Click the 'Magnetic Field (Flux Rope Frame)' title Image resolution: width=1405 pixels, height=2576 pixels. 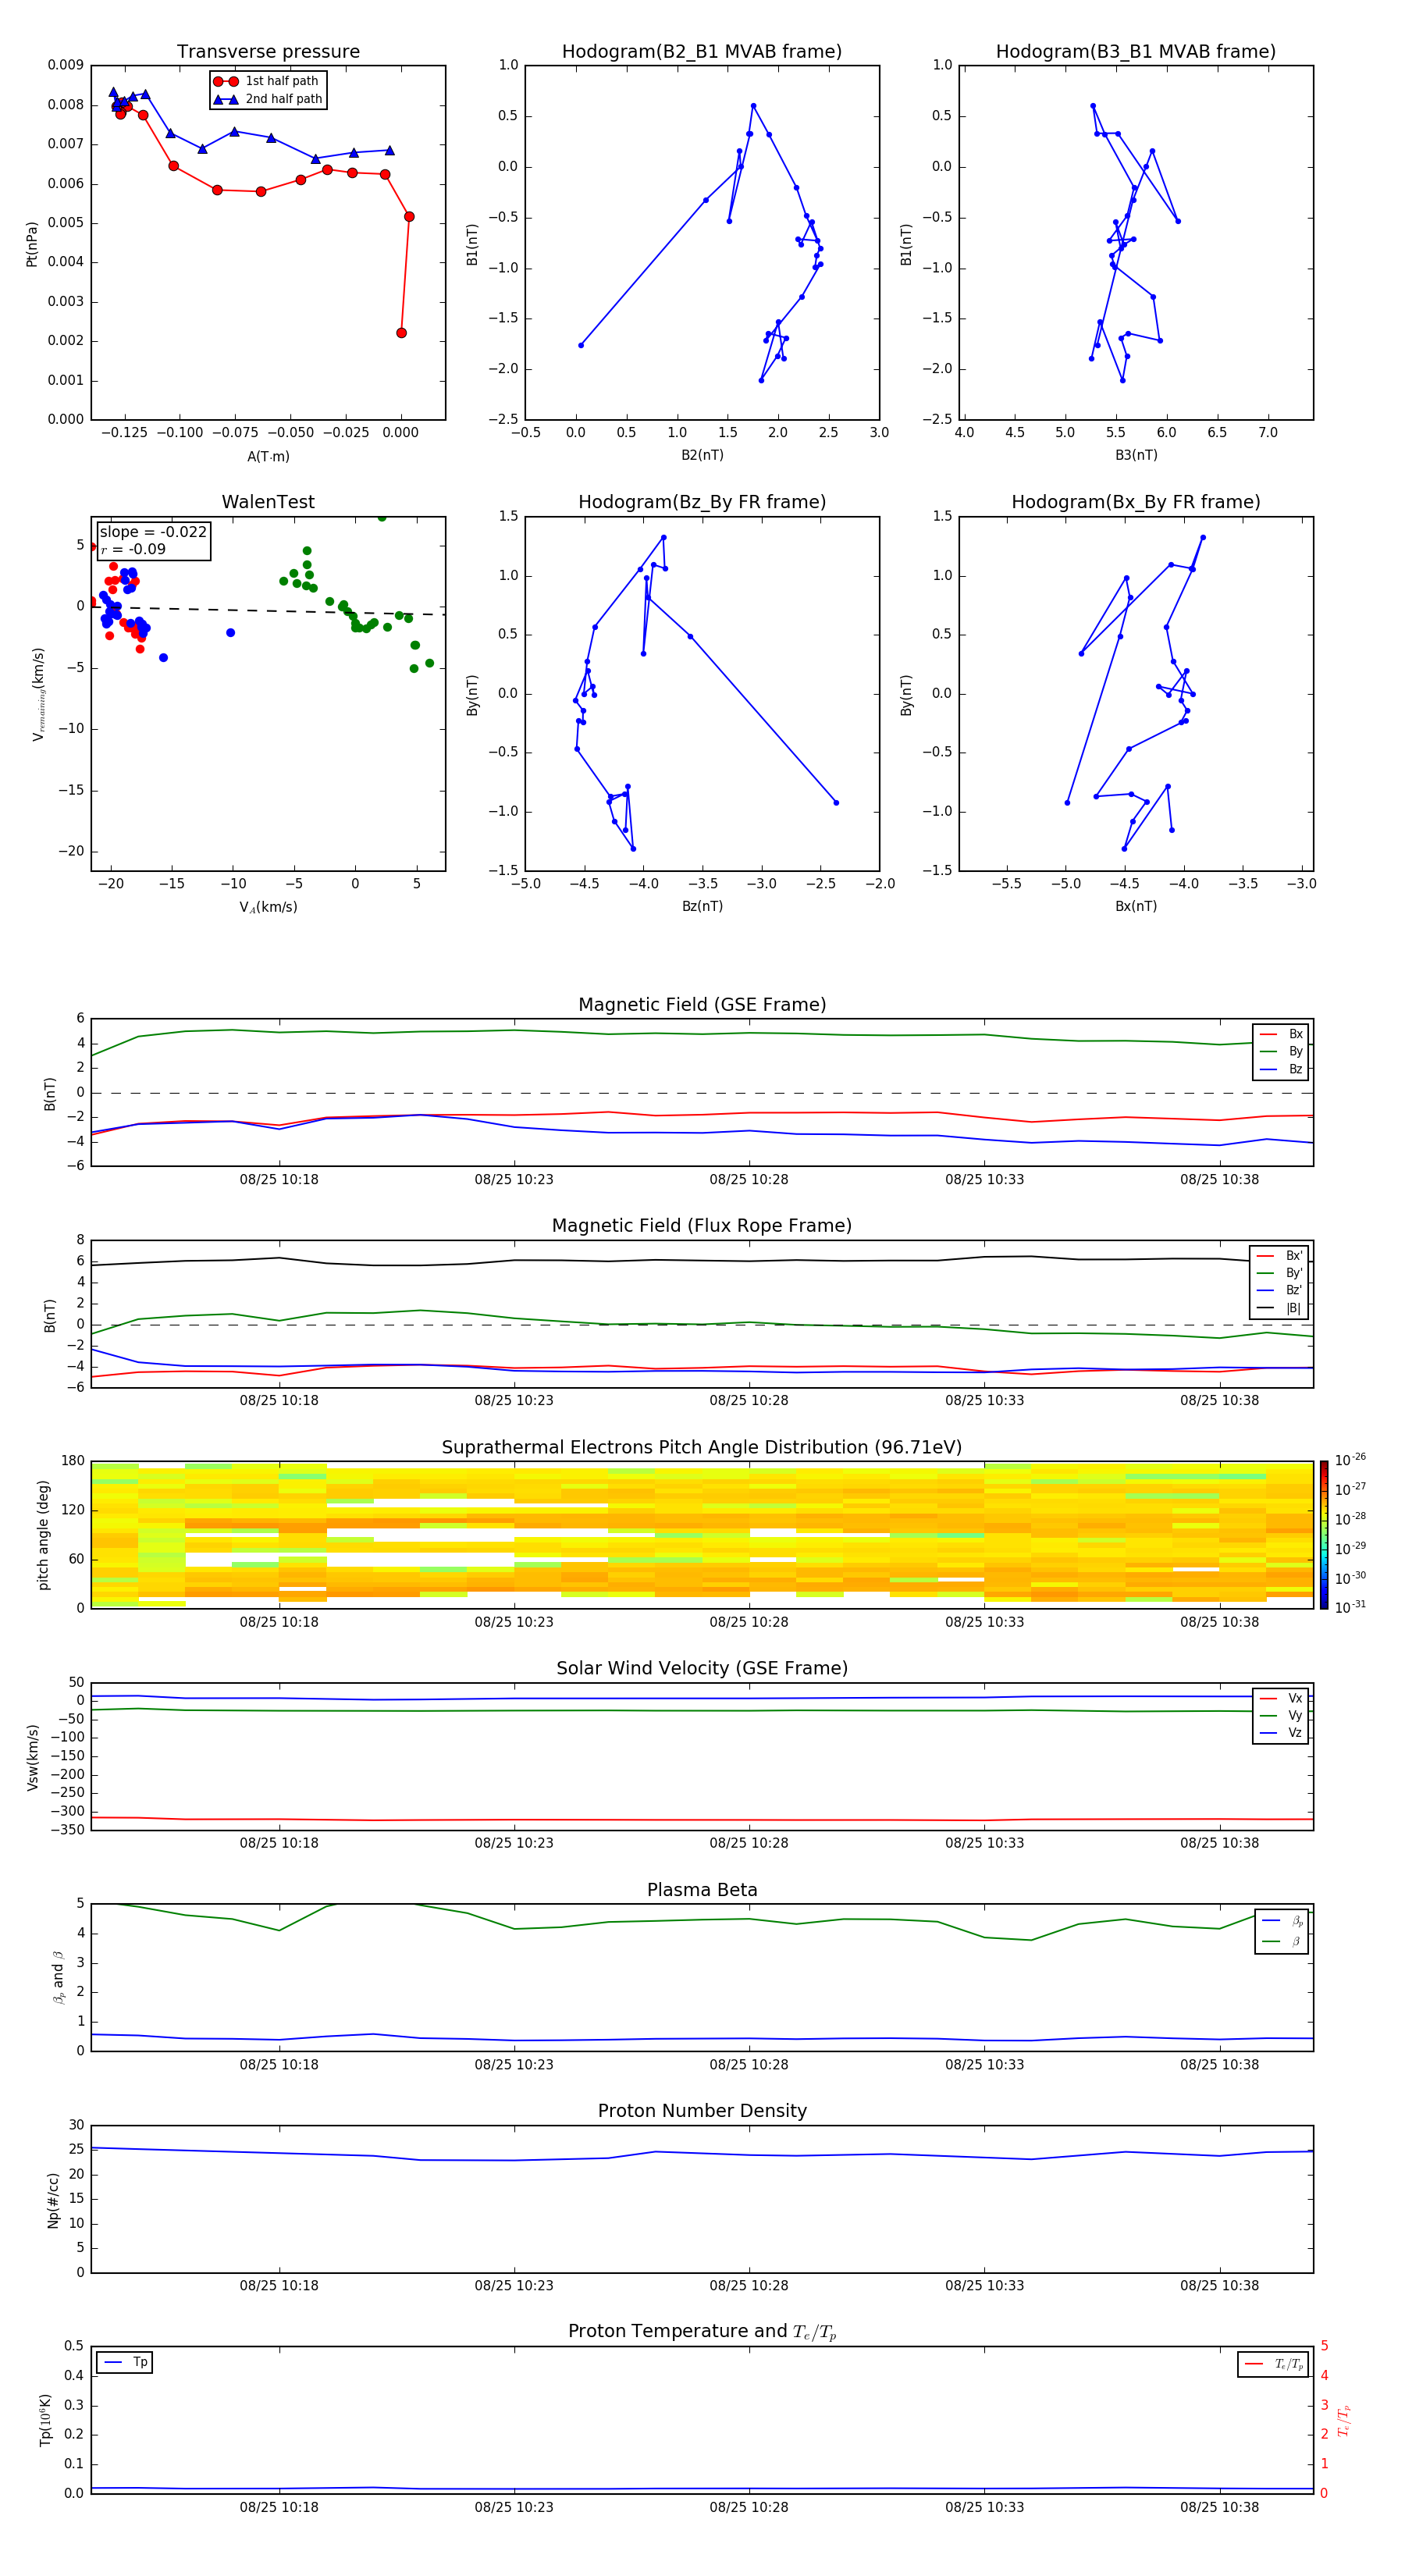click(702, 1226)
